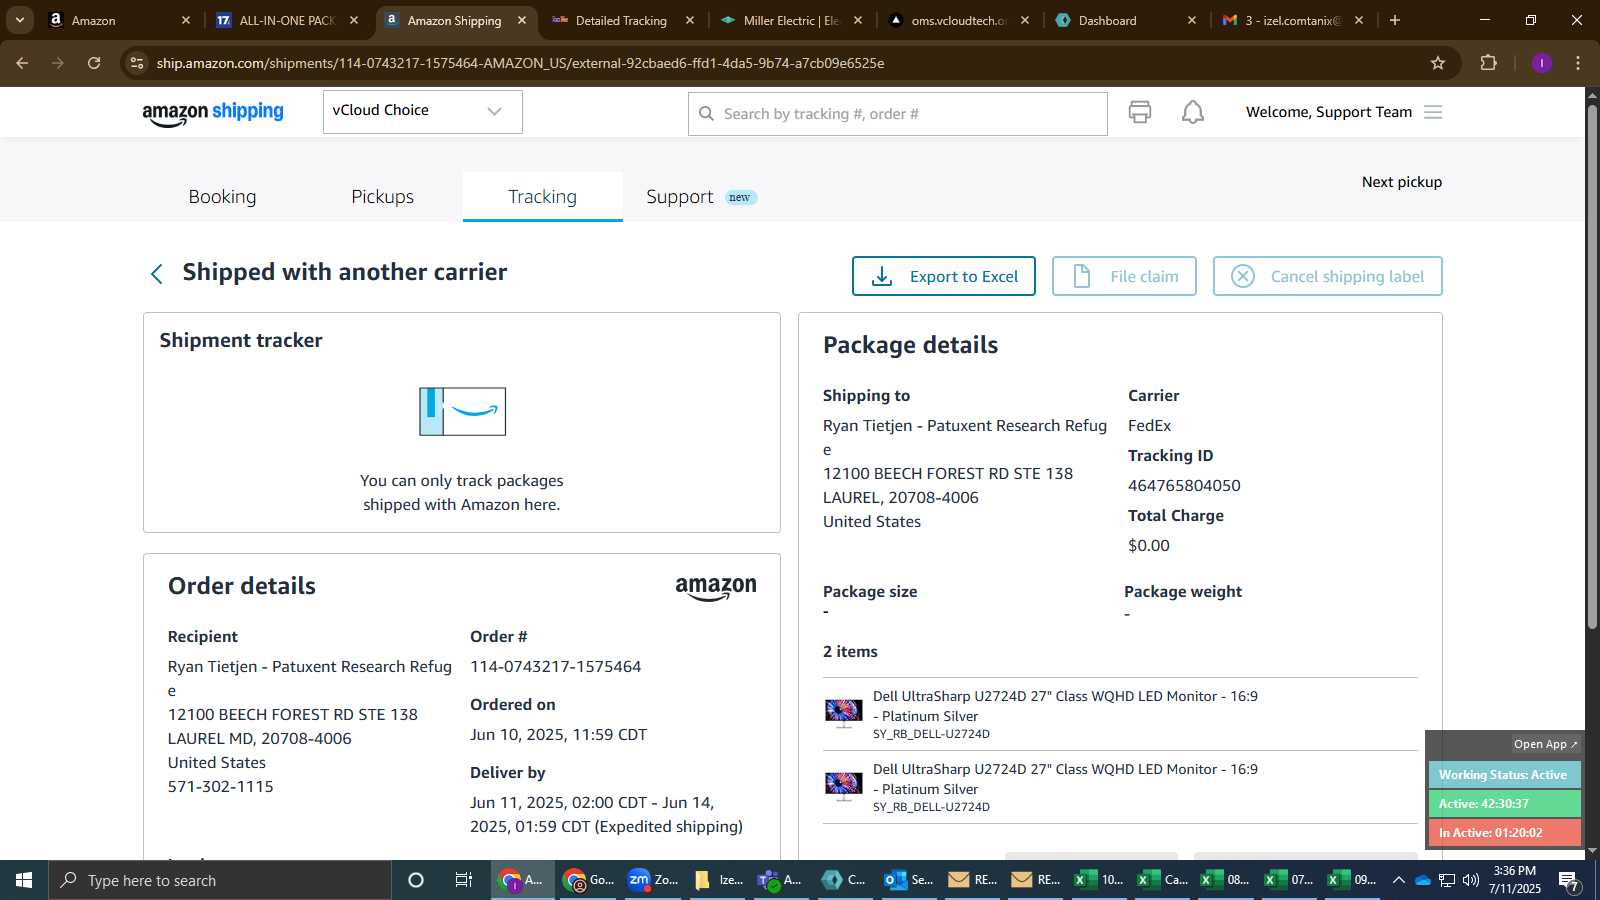Switch to the Amazon browser tab
Image resolution: width=1600 pixels, height=900 pixels.
pyautogui.click(x=120, y=20)
